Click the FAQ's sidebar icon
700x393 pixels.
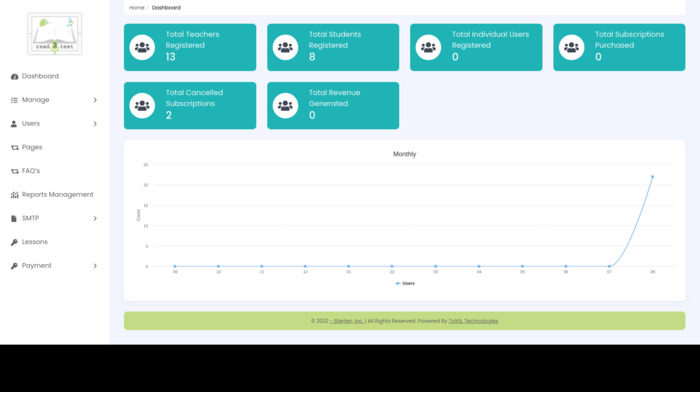coord(14,171)
